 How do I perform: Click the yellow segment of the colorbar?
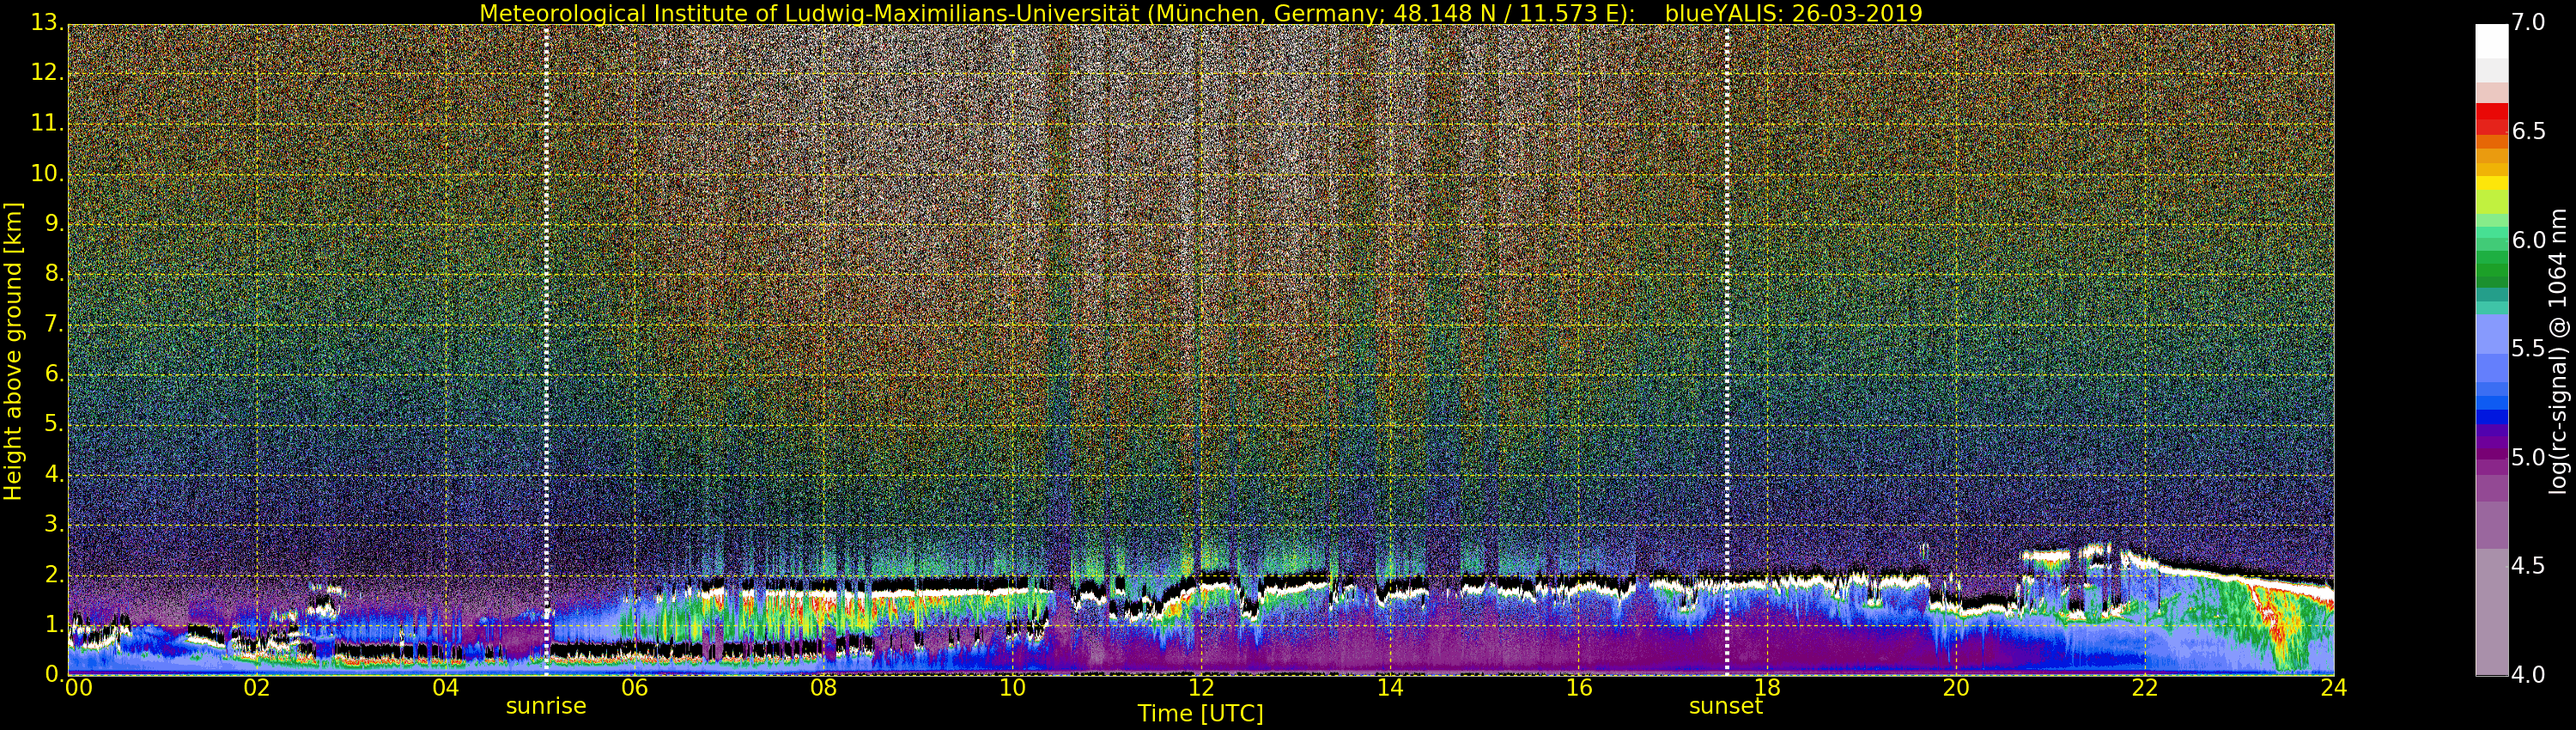2492,182
